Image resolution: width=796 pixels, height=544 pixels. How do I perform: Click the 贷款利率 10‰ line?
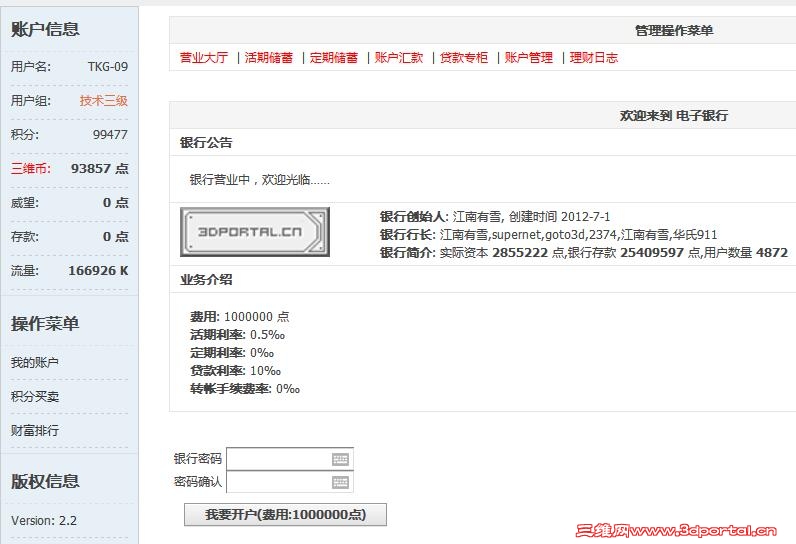[x=236, y=370]
